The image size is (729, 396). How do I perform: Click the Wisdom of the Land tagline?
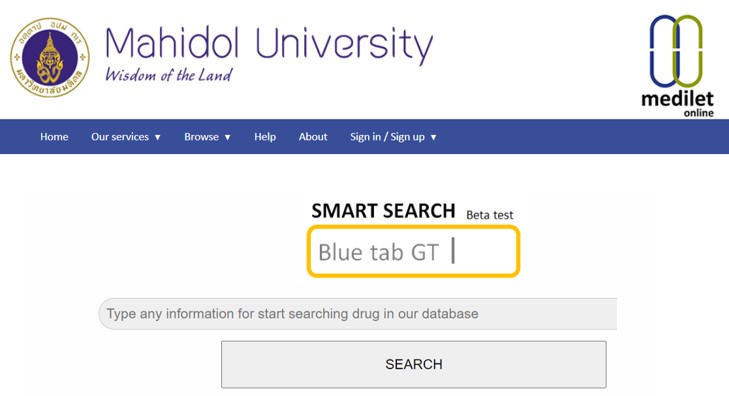click(168, 75)
